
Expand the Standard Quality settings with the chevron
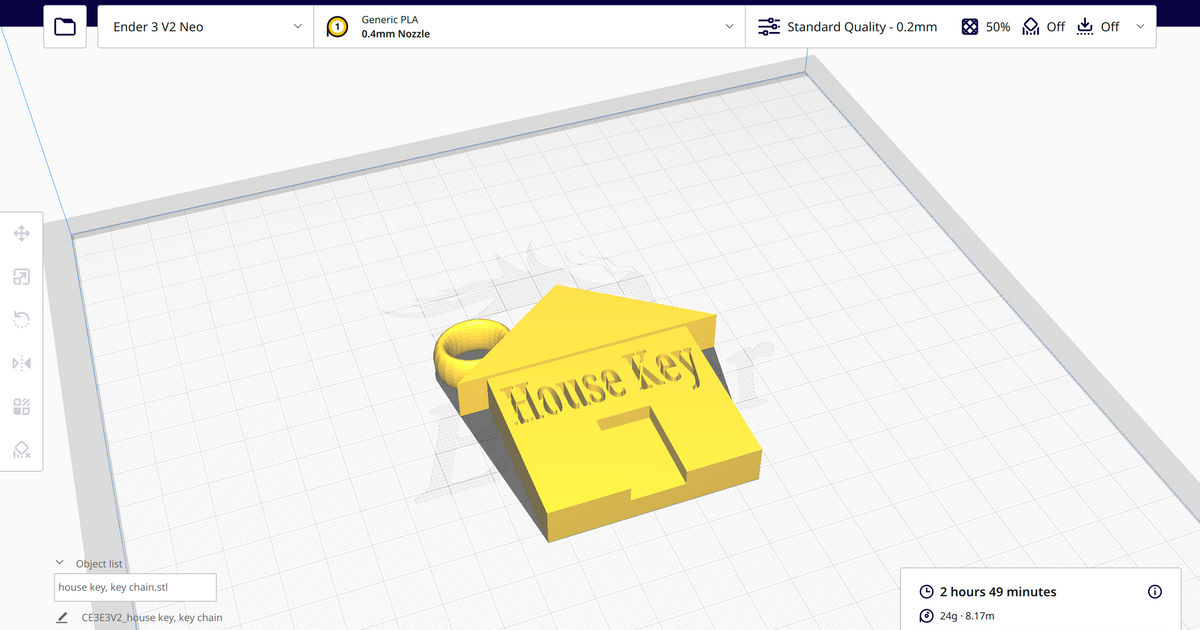(1140, 26)
